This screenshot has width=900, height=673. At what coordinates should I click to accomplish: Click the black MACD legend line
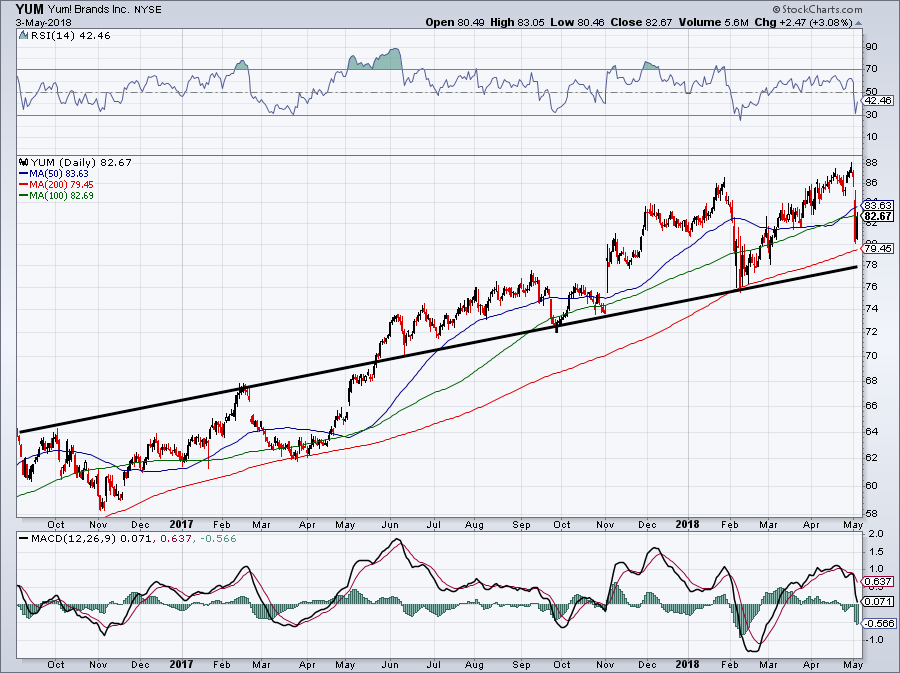(x=24, y=539)
